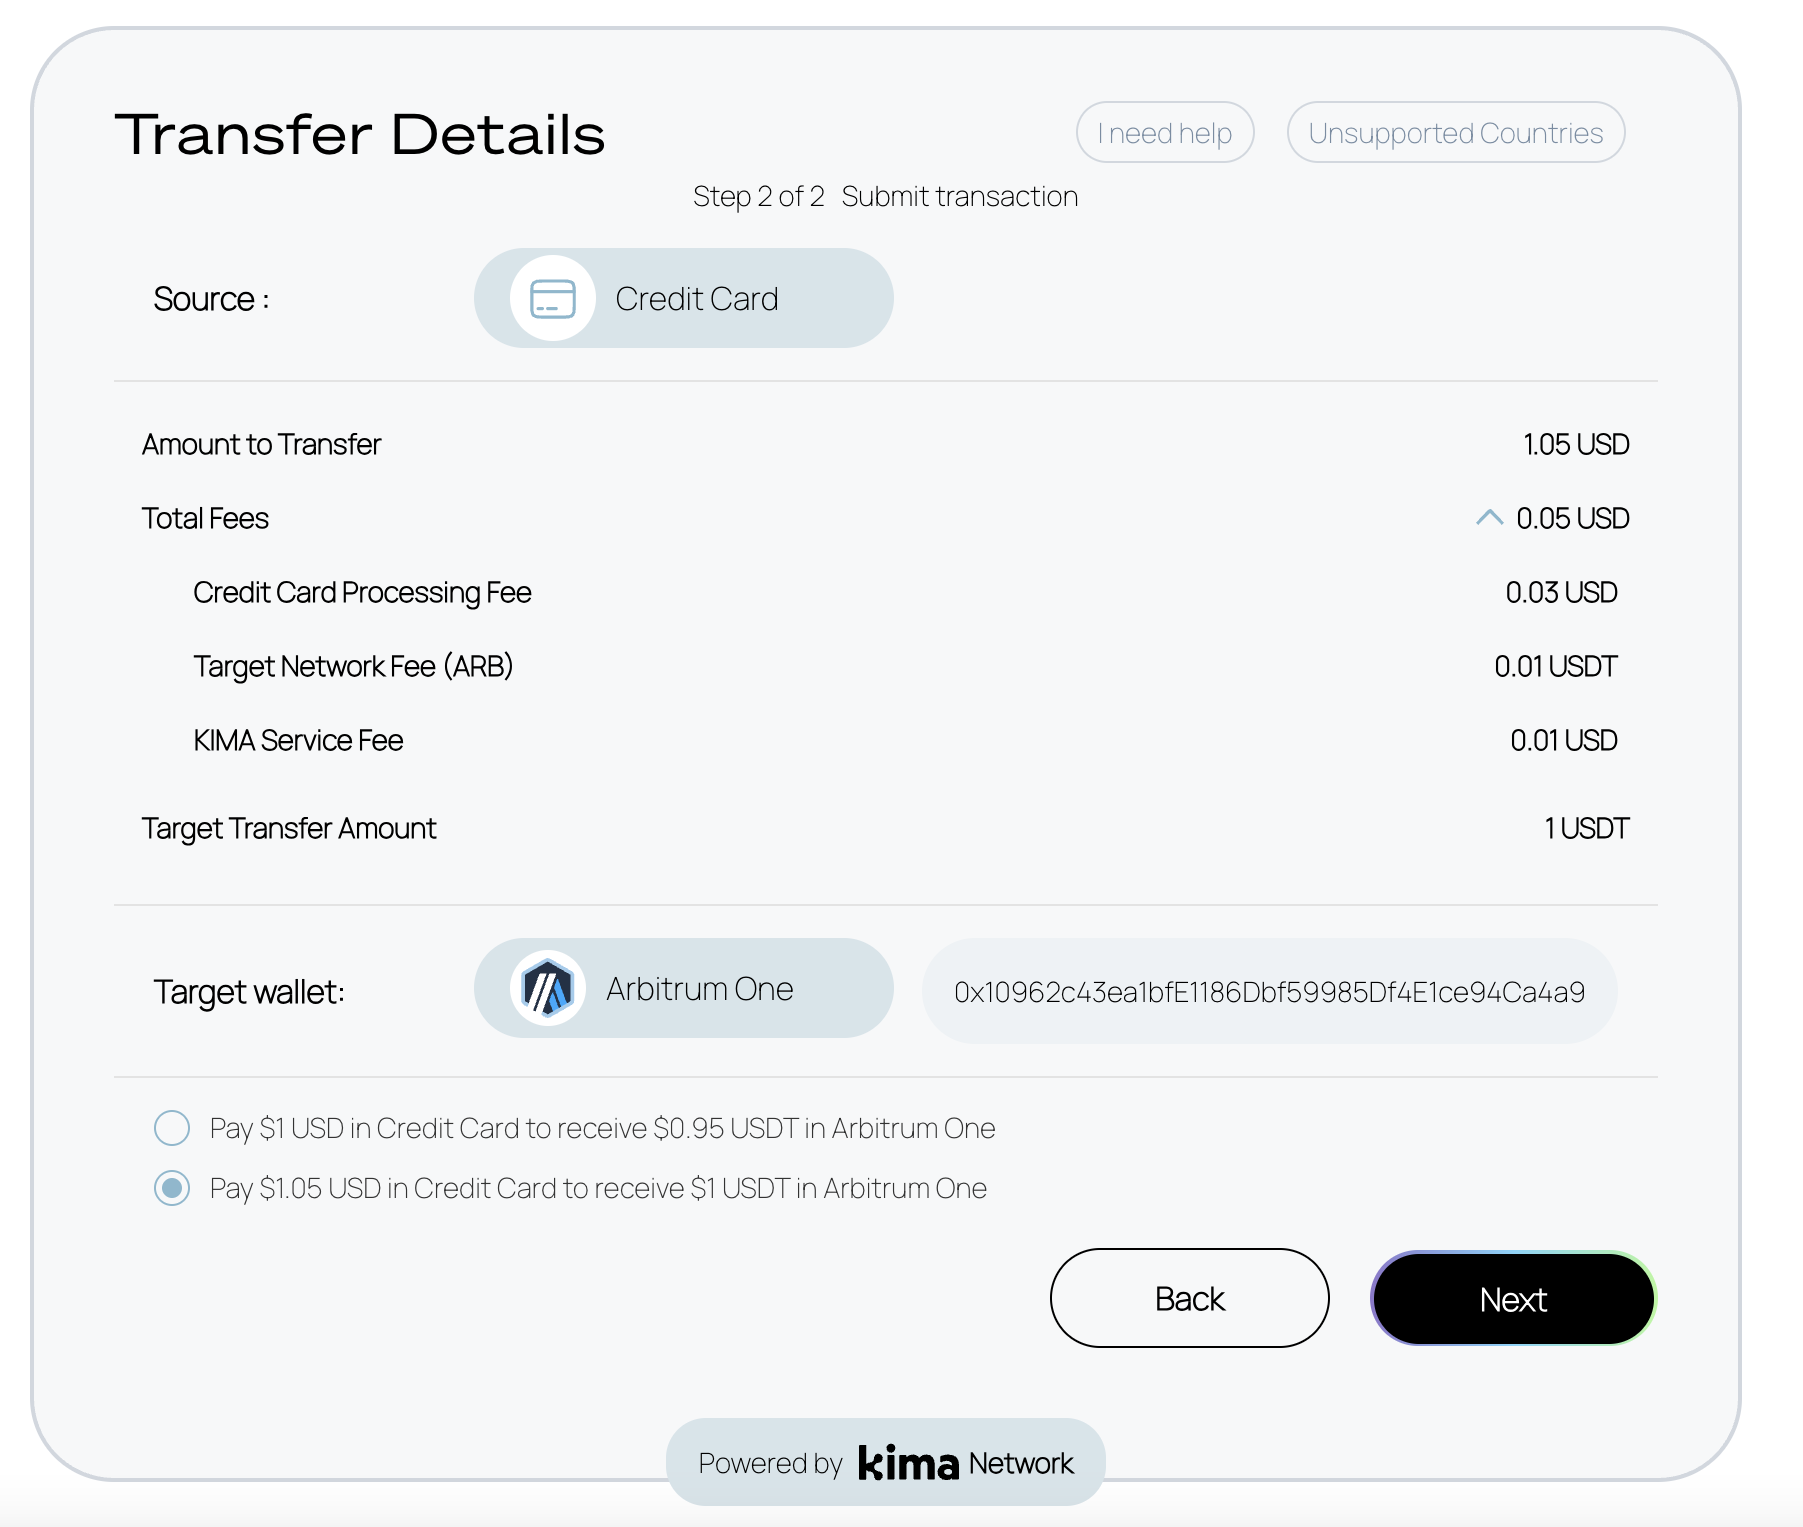
Task: Click the Arbitrum One logo icon
Action: pos(547,989)
